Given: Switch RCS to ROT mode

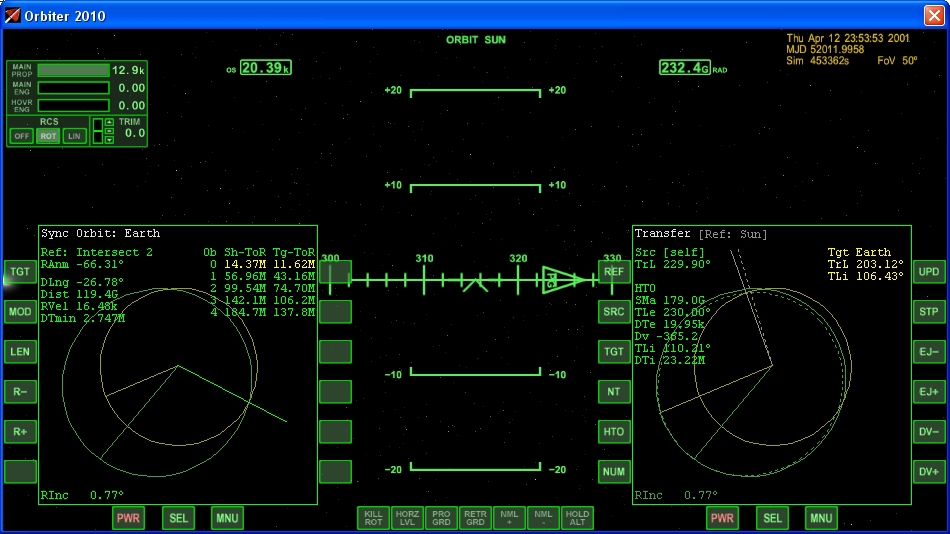Looking at the screenshot, I should pos(48,136).
